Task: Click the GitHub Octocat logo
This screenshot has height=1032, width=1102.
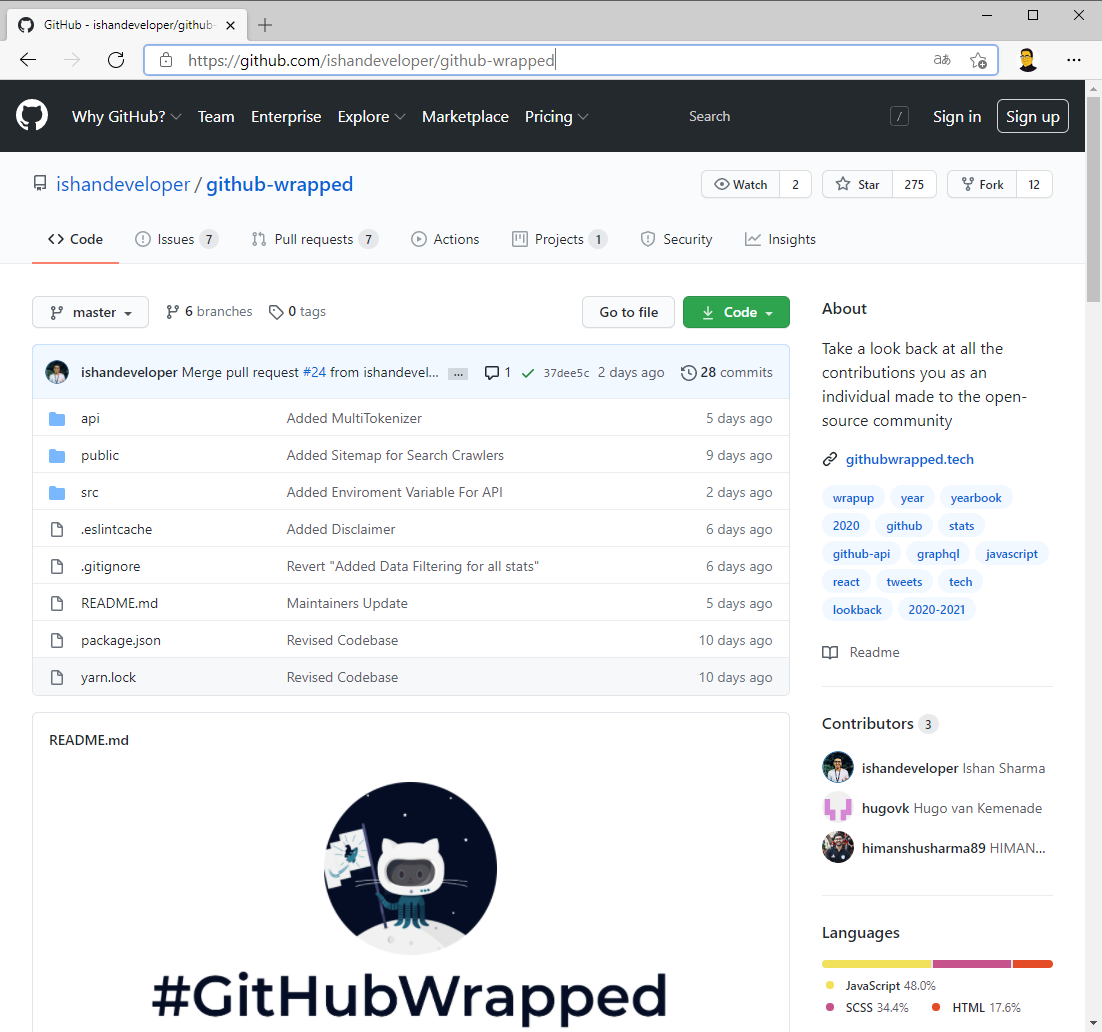Action: tap(32, 116)
